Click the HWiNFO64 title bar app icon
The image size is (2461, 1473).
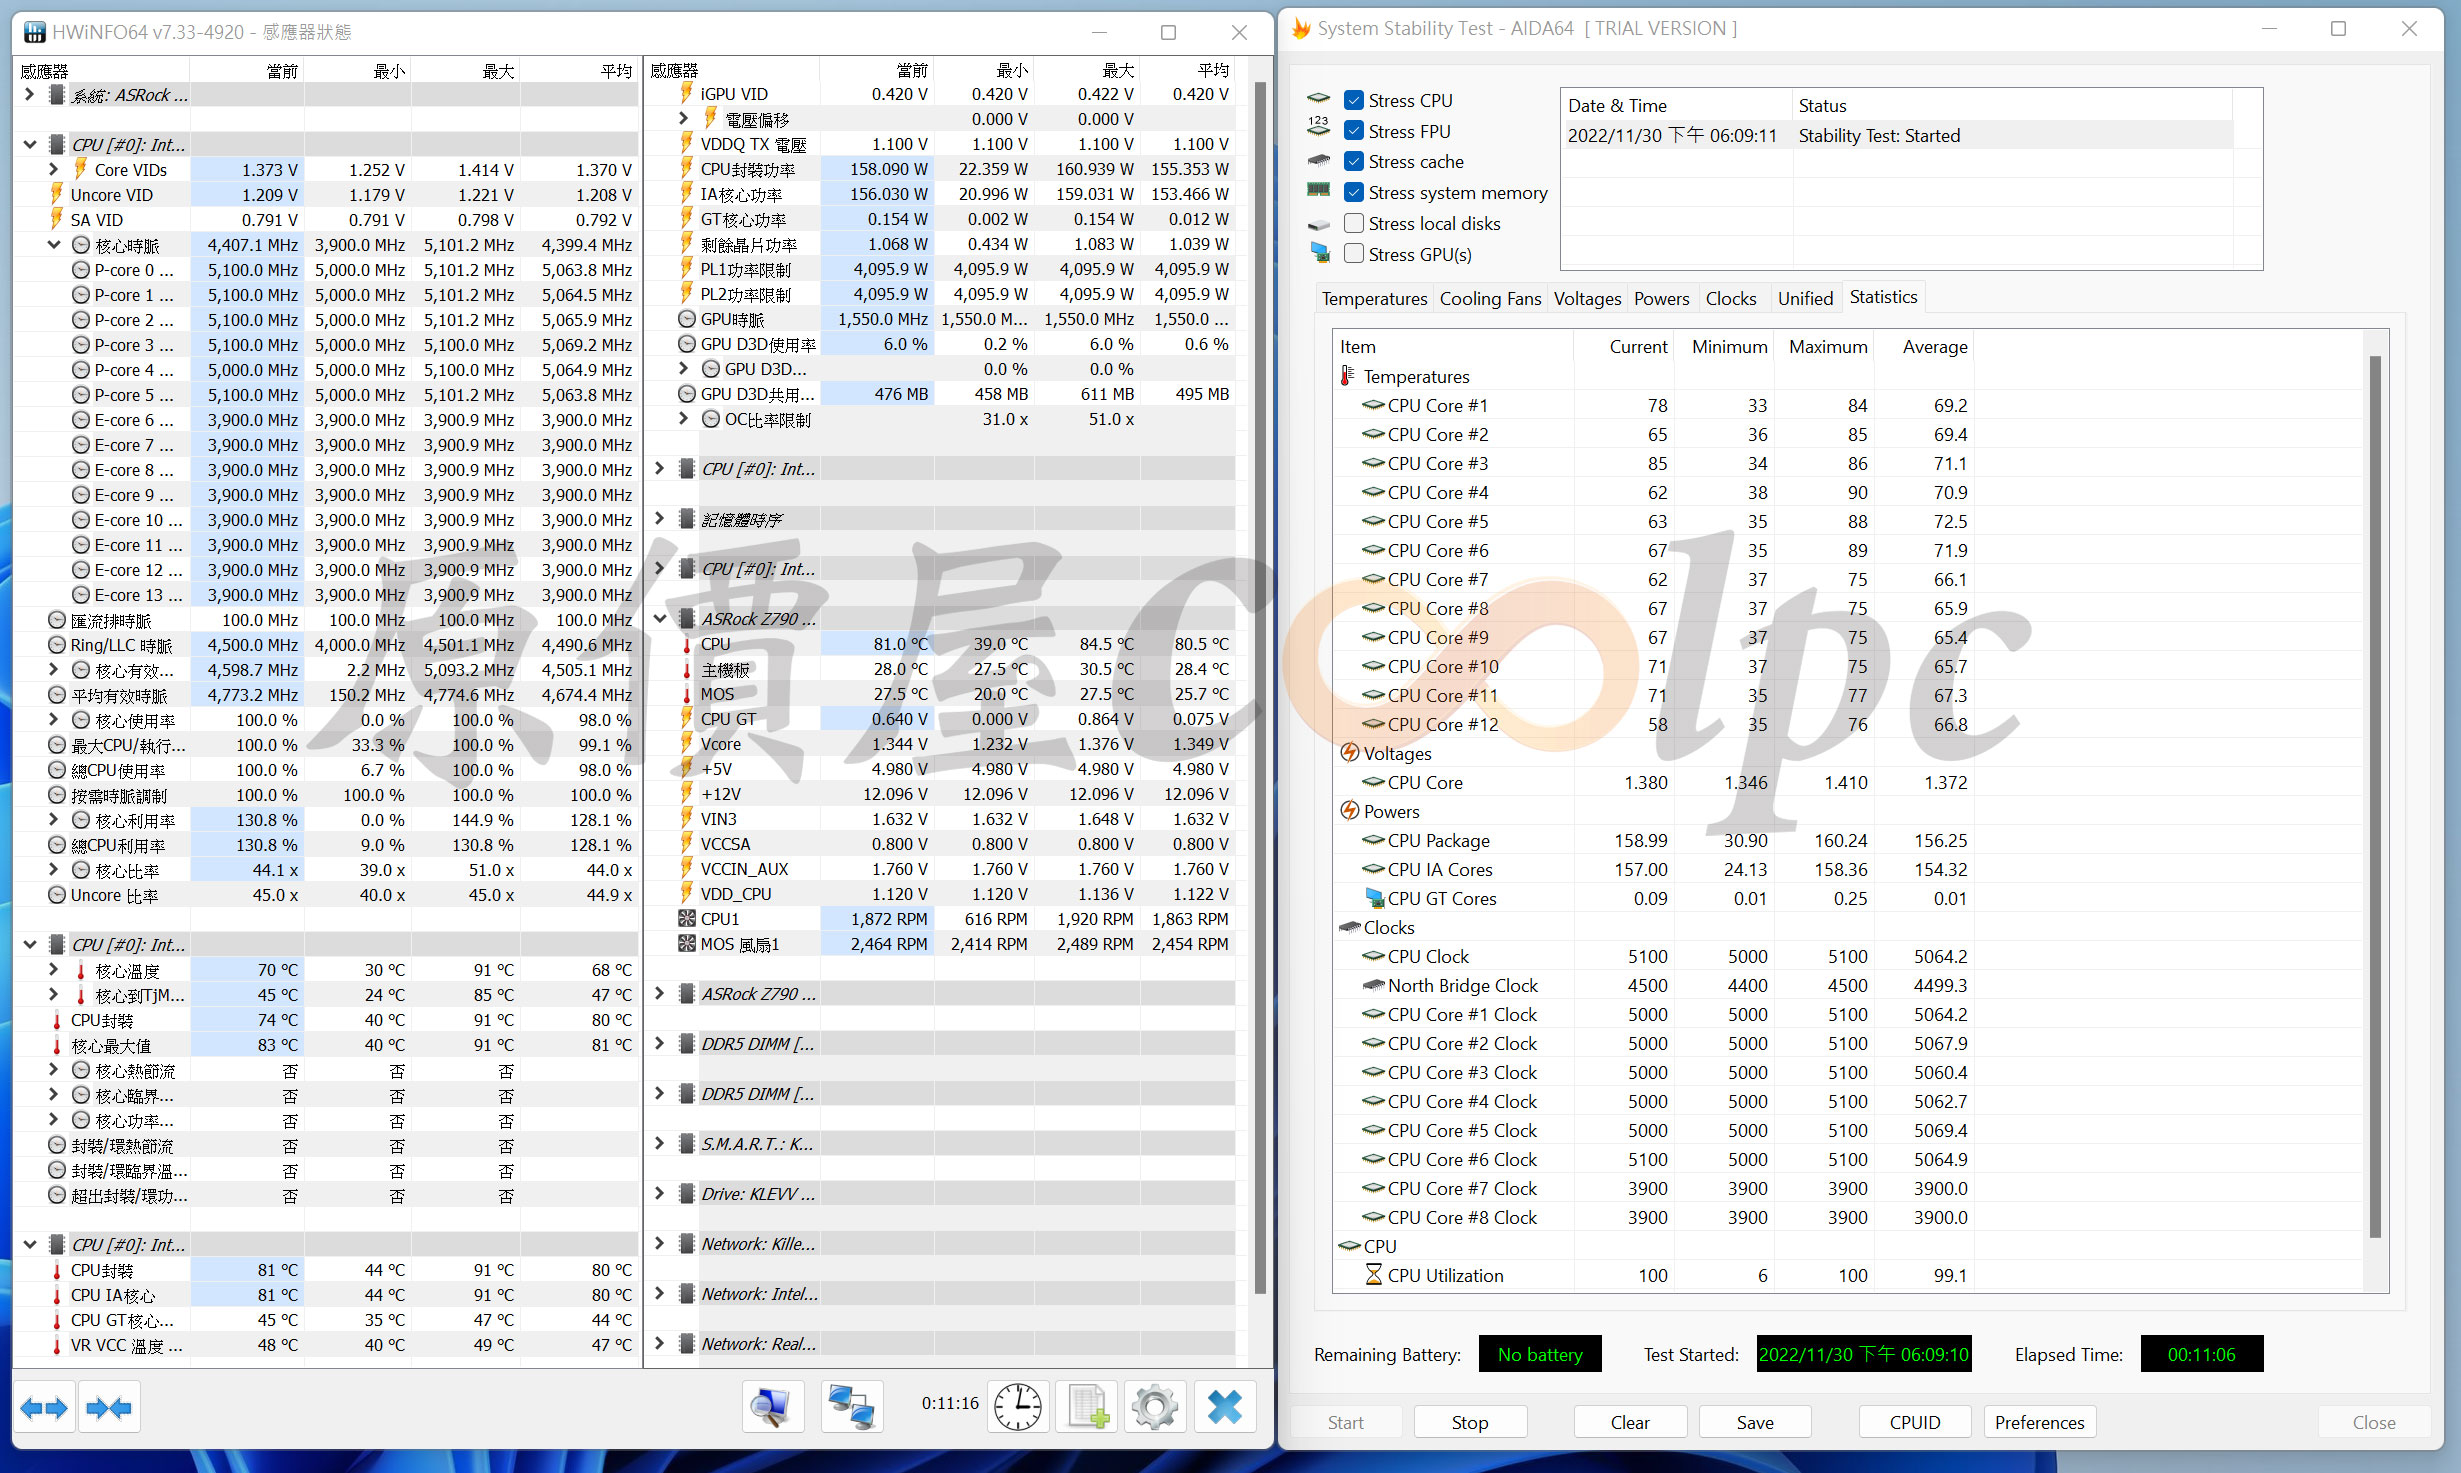(35, 32)
